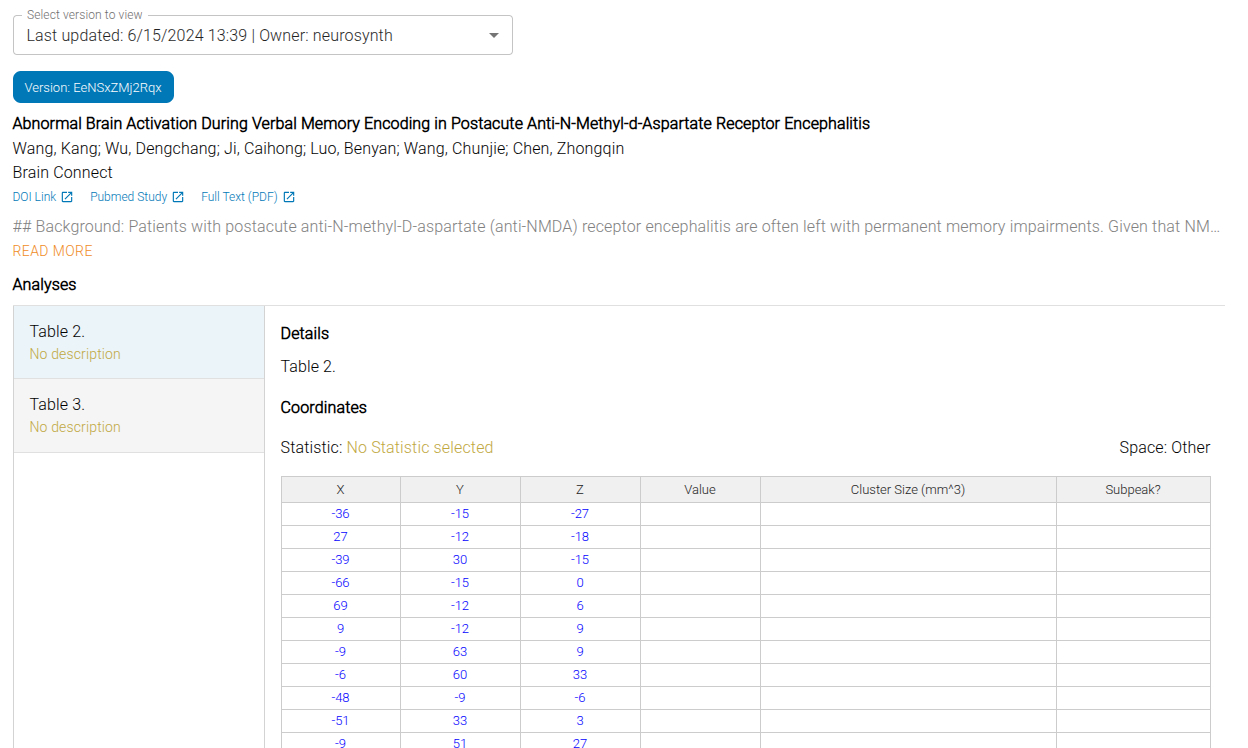This screenshot has width=1248, height=748.
Task: Click the paper title text
Action: click(x=441, y=124)
